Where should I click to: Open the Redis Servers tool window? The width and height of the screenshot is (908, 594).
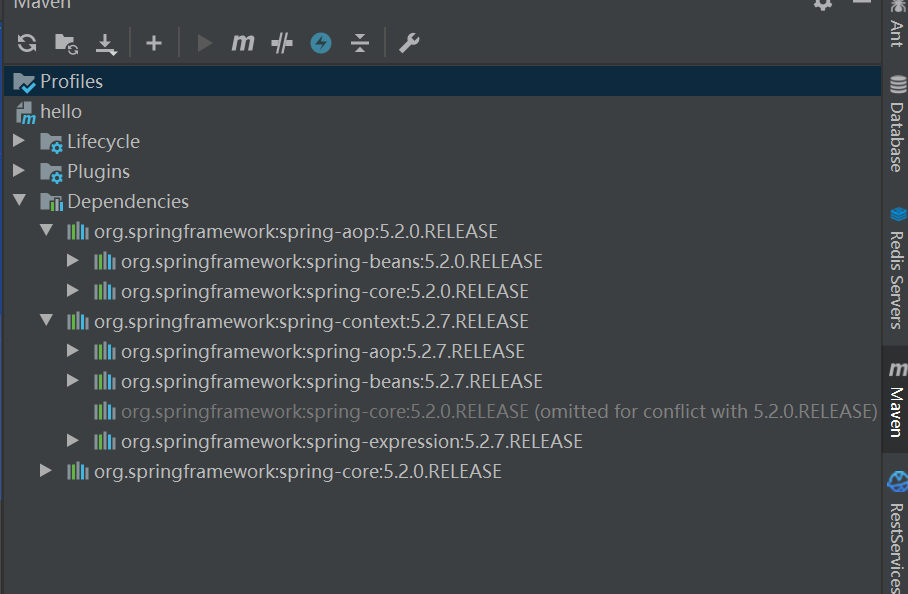[x=896, y=267]
